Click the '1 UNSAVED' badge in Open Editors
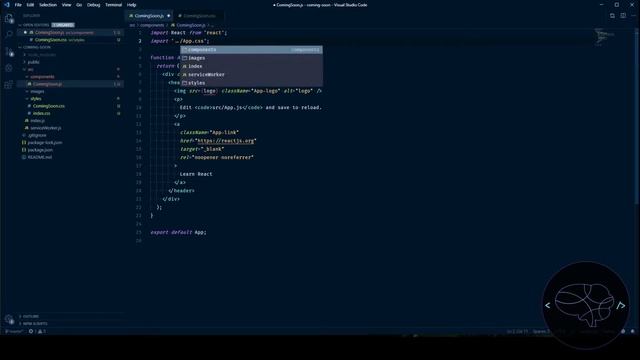Image resolution: width=640 pixels, height=360 pixels. [63, 25]
